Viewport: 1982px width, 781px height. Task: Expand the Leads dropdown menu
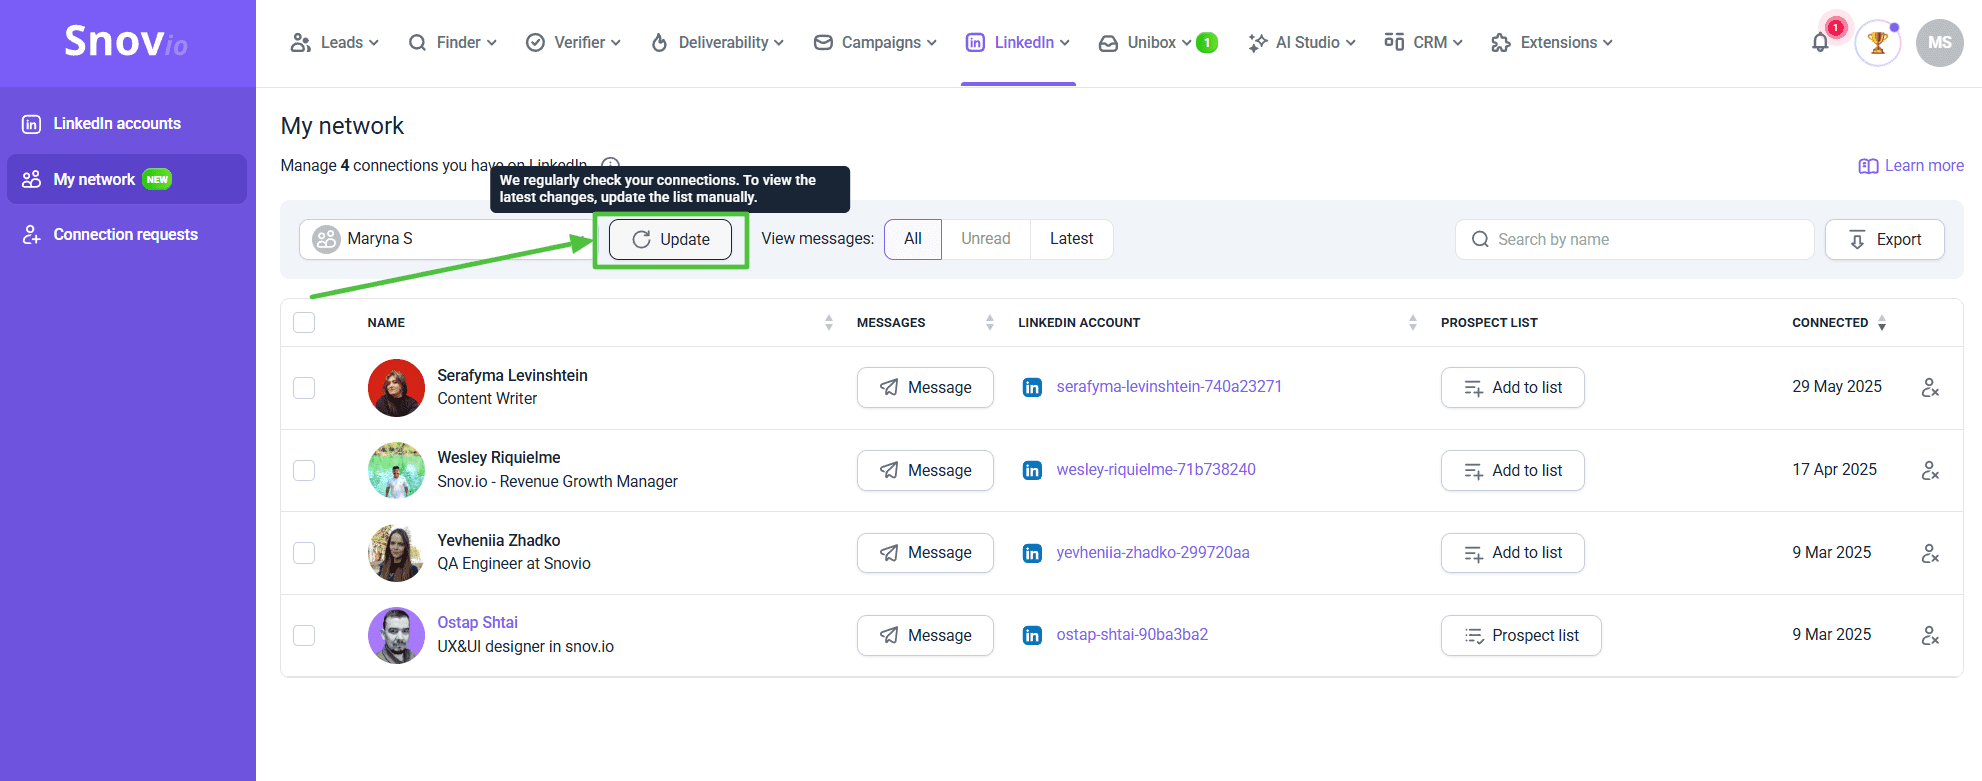[x=335, y=43]
